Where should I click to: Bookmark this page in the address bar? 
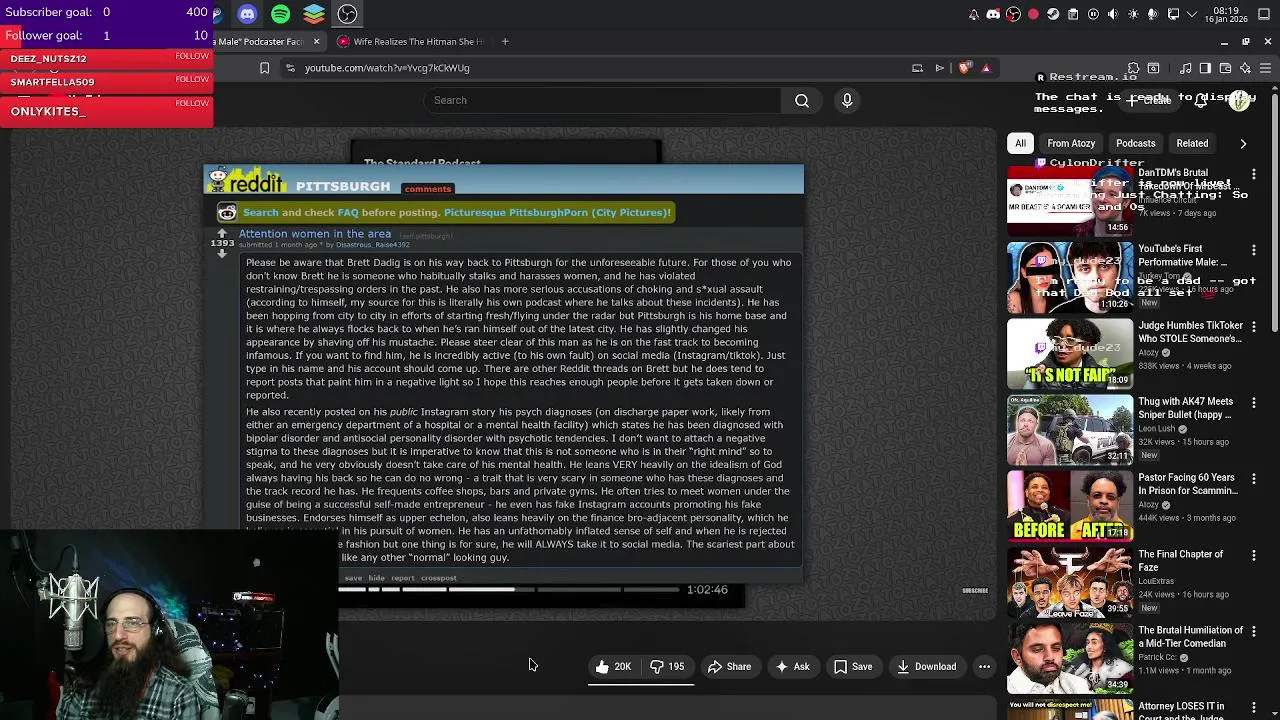click(x=264, y=68)
